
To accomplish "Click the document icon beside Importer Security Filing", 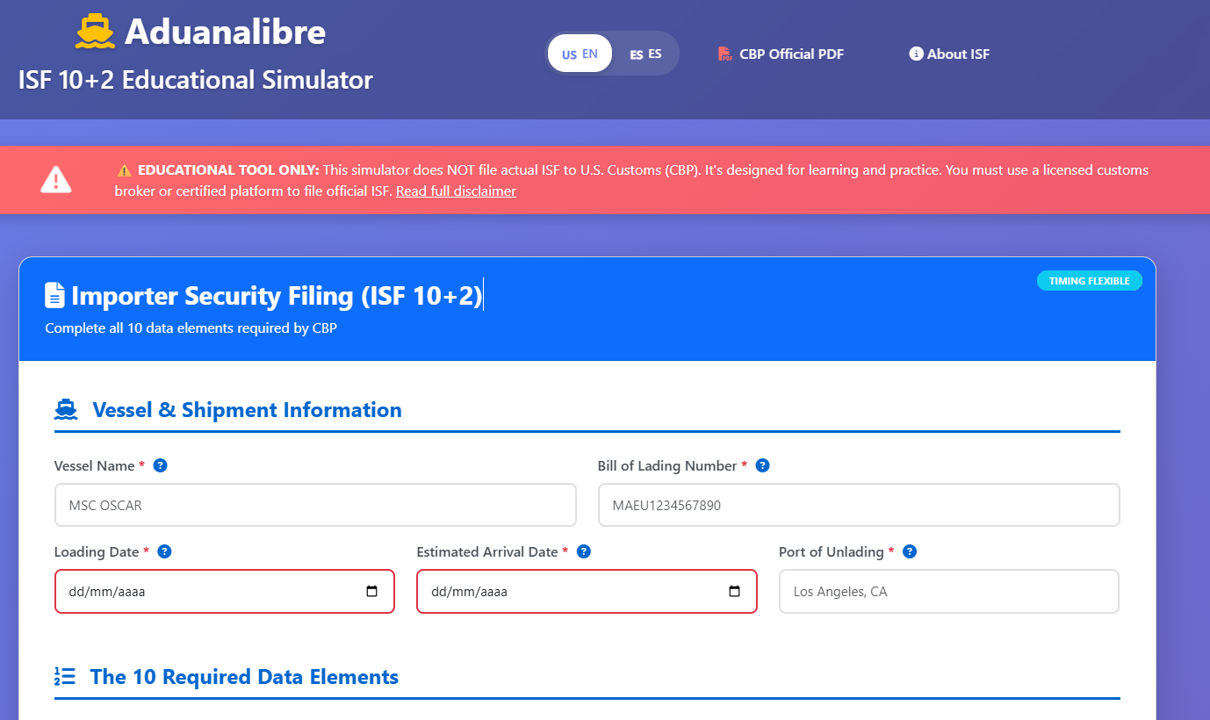I will click(55, 296).
